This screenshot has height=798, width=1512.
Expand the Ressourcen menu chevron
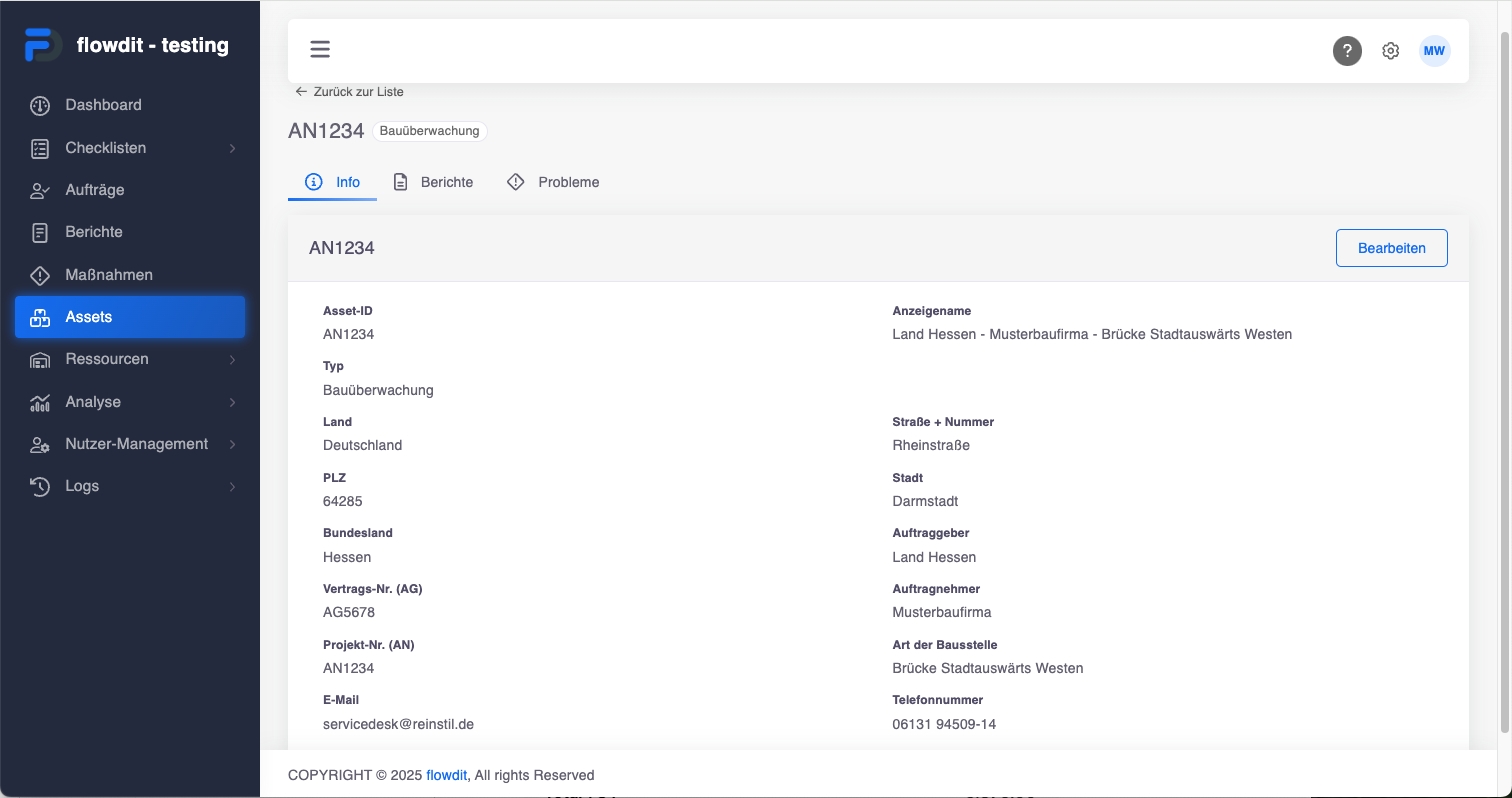point(232,359)
